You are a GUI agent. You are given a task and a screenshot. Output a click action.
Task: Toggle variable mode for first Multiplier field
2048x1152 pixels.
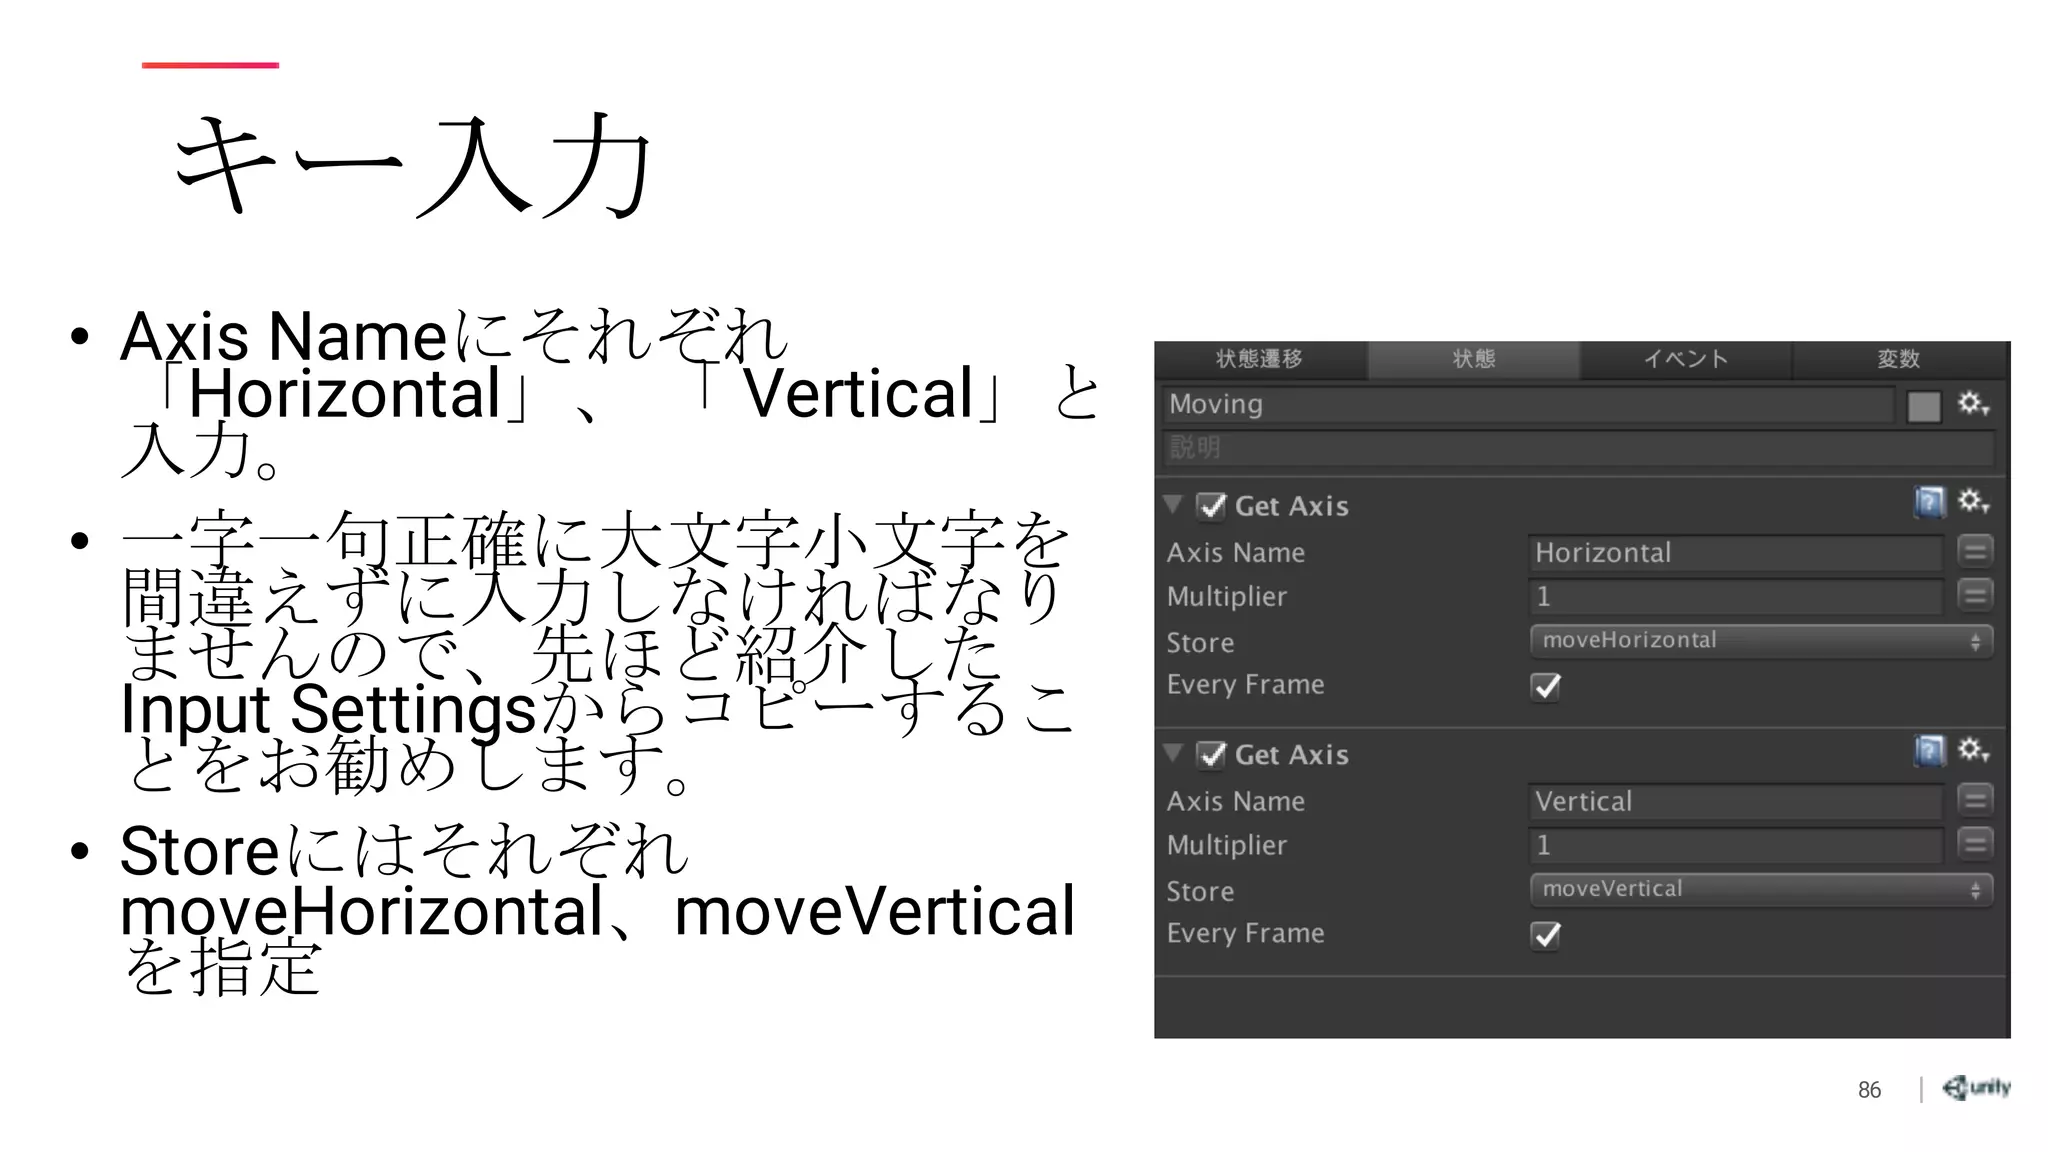point(1975,595)
